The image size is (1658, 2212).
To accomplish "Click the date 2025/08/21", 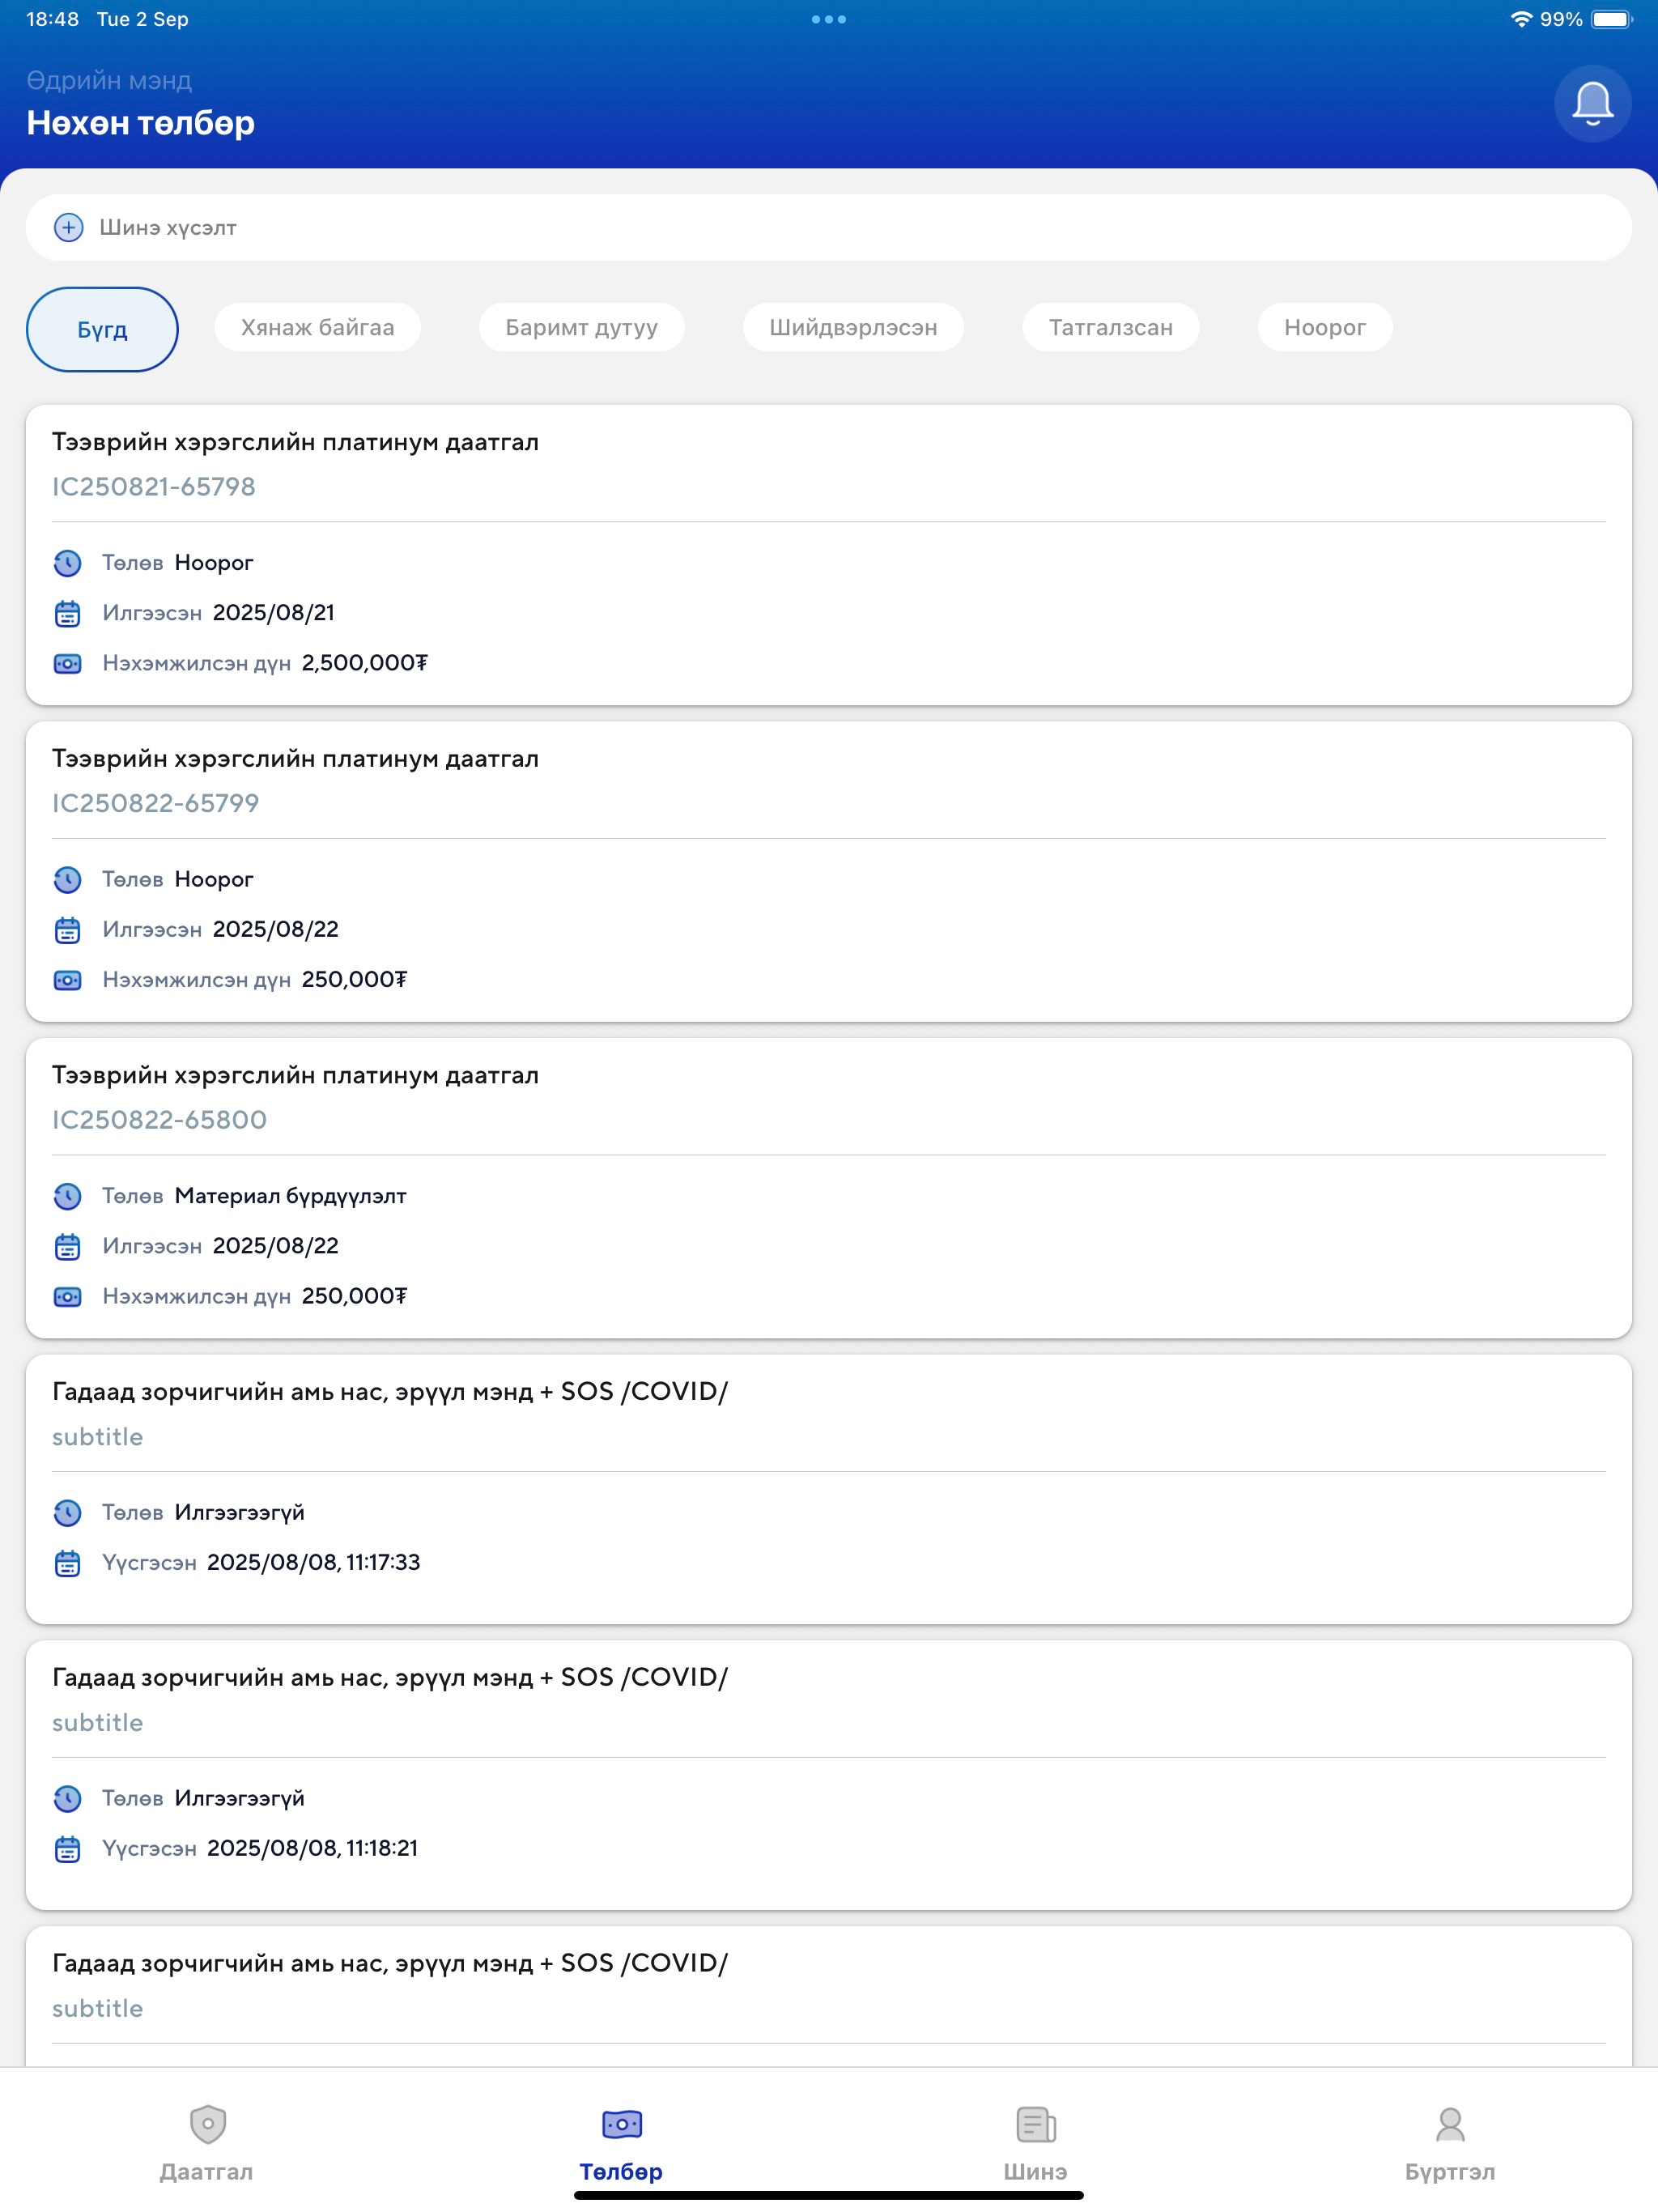I will (274, 613).
